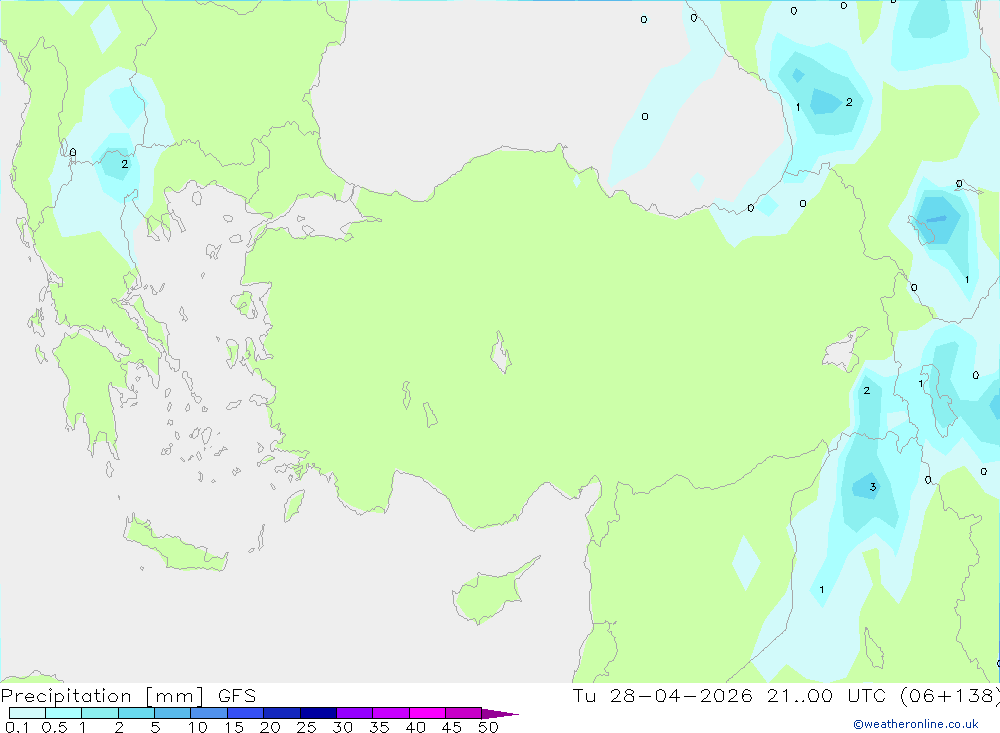Viewport: 1000px width, 733px height.
Task: Click the "Precipitation [mm]" title text
Action: (x=102, y=695)
